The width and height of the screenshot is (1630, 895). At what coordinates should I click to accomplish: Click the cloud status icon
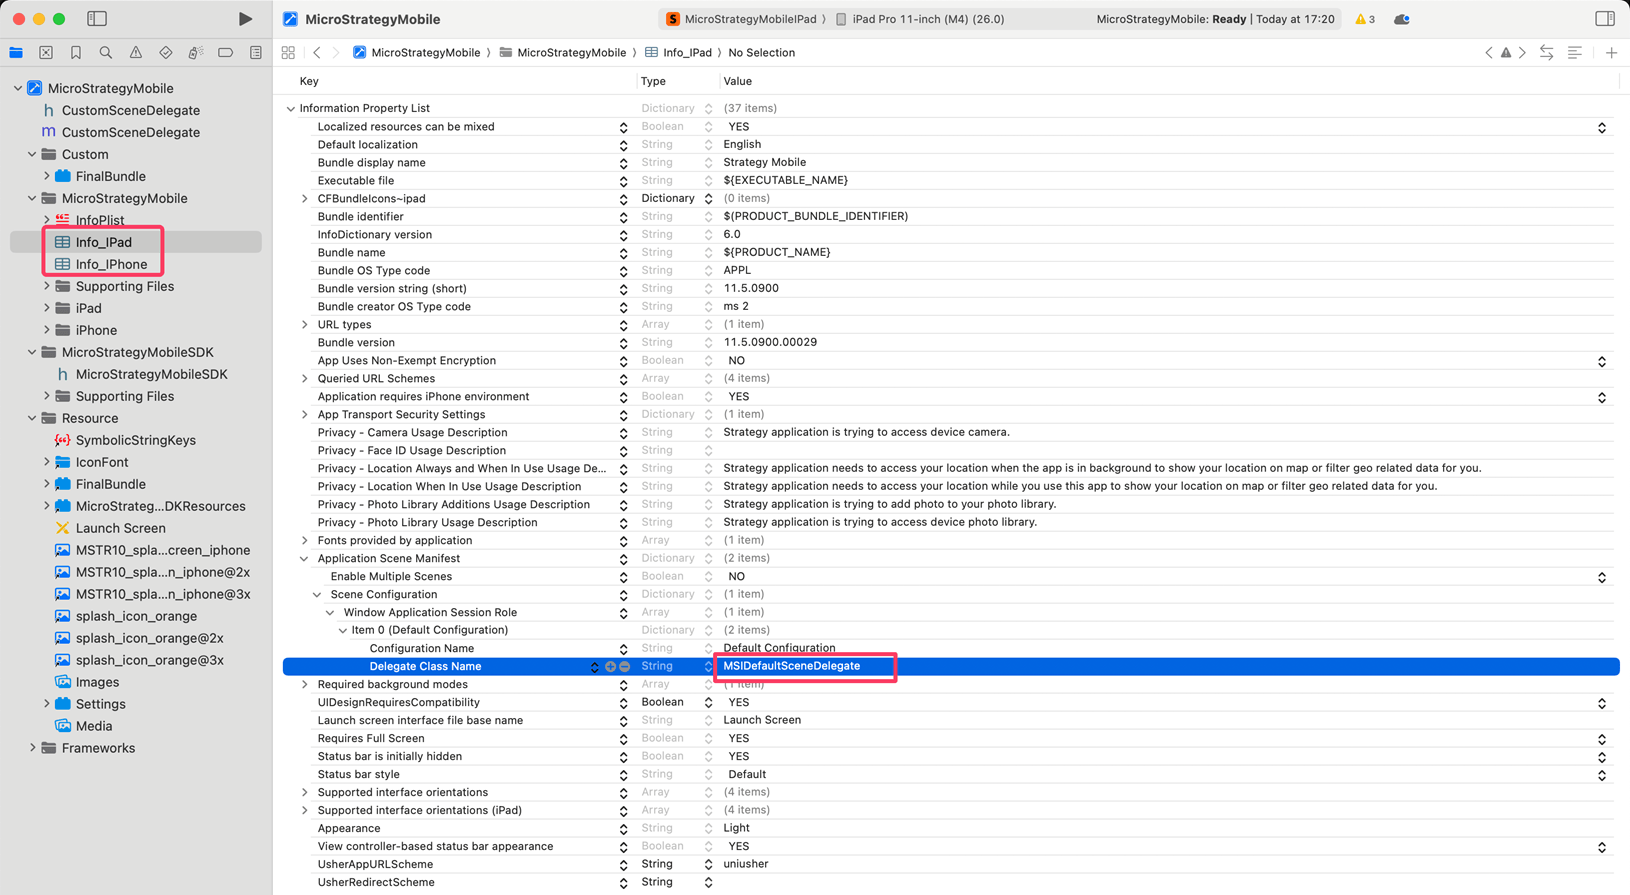click(1401, 19)
